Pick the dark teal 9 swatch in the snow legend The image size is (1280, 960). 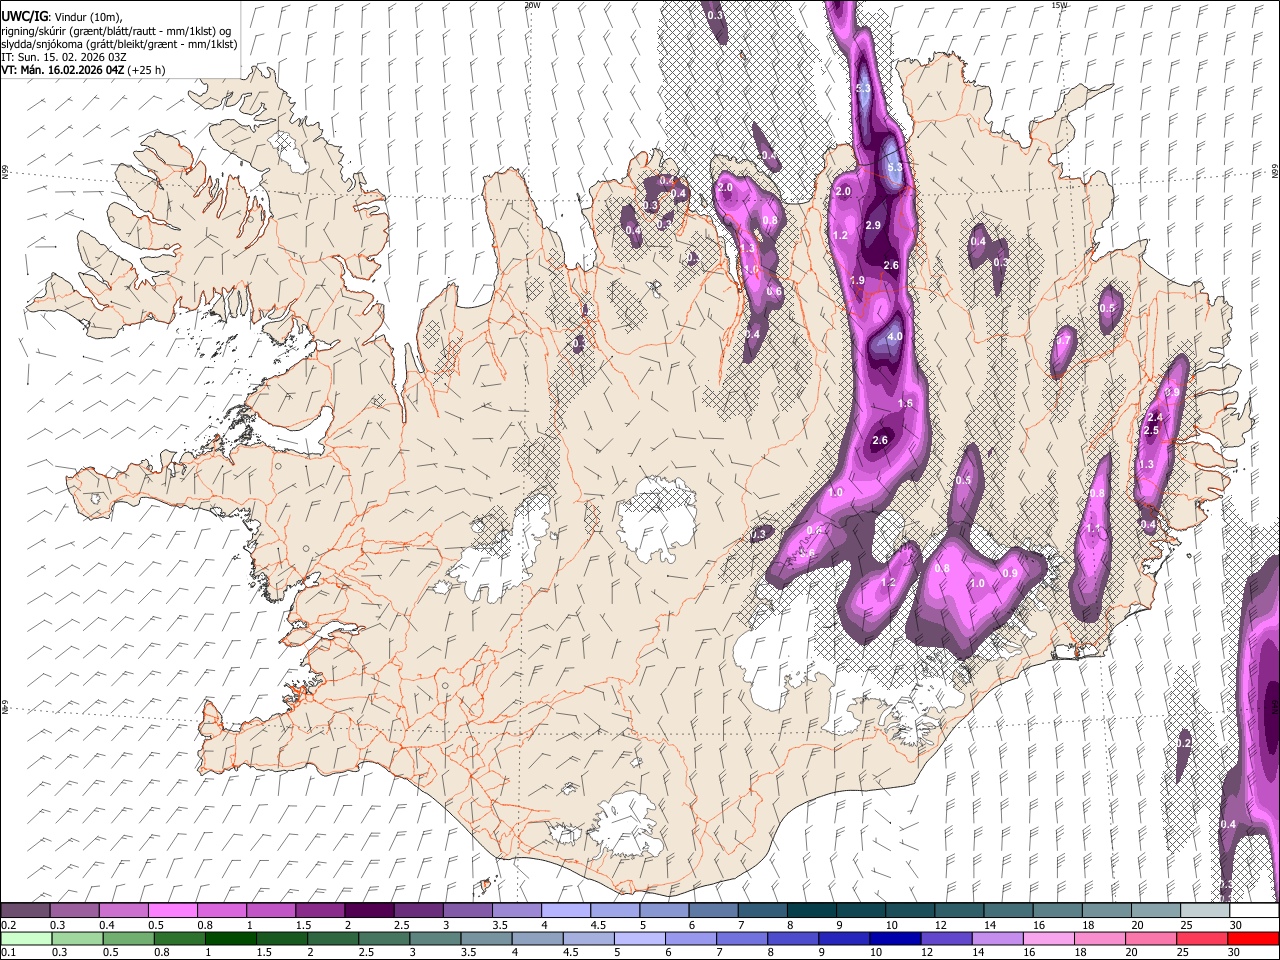pos(860,910)
